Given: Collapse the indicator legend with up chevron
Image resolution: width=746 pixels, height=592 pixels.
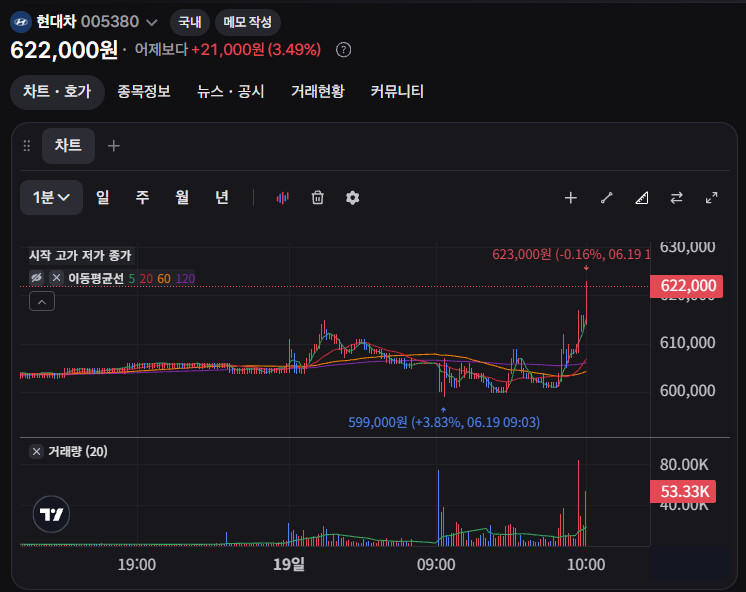Looking at the screenshot, I should click(x=42, y=302).
